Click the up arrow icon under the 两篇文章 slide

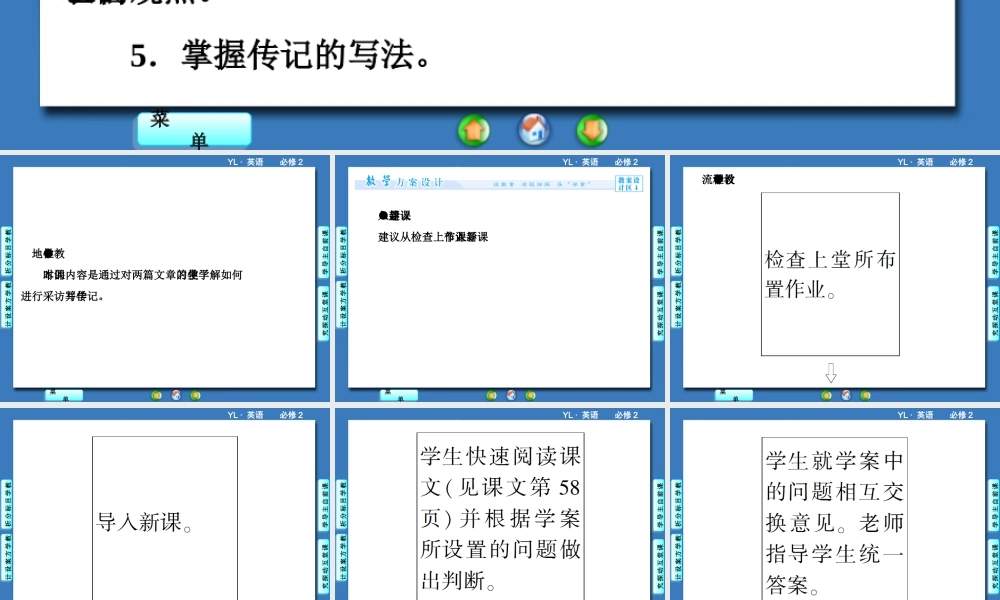[156, 395]
